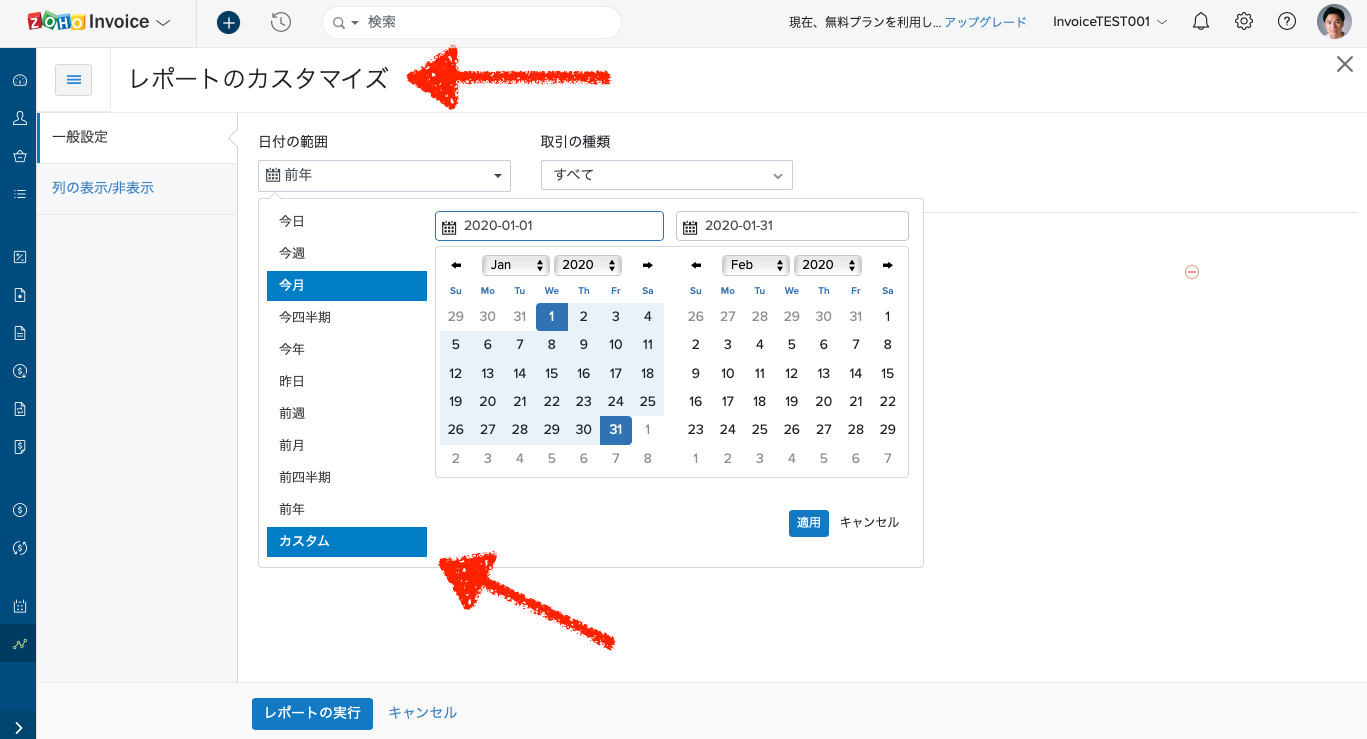
Task: Open the Feb month selector
Action: [x=756, y=265]
